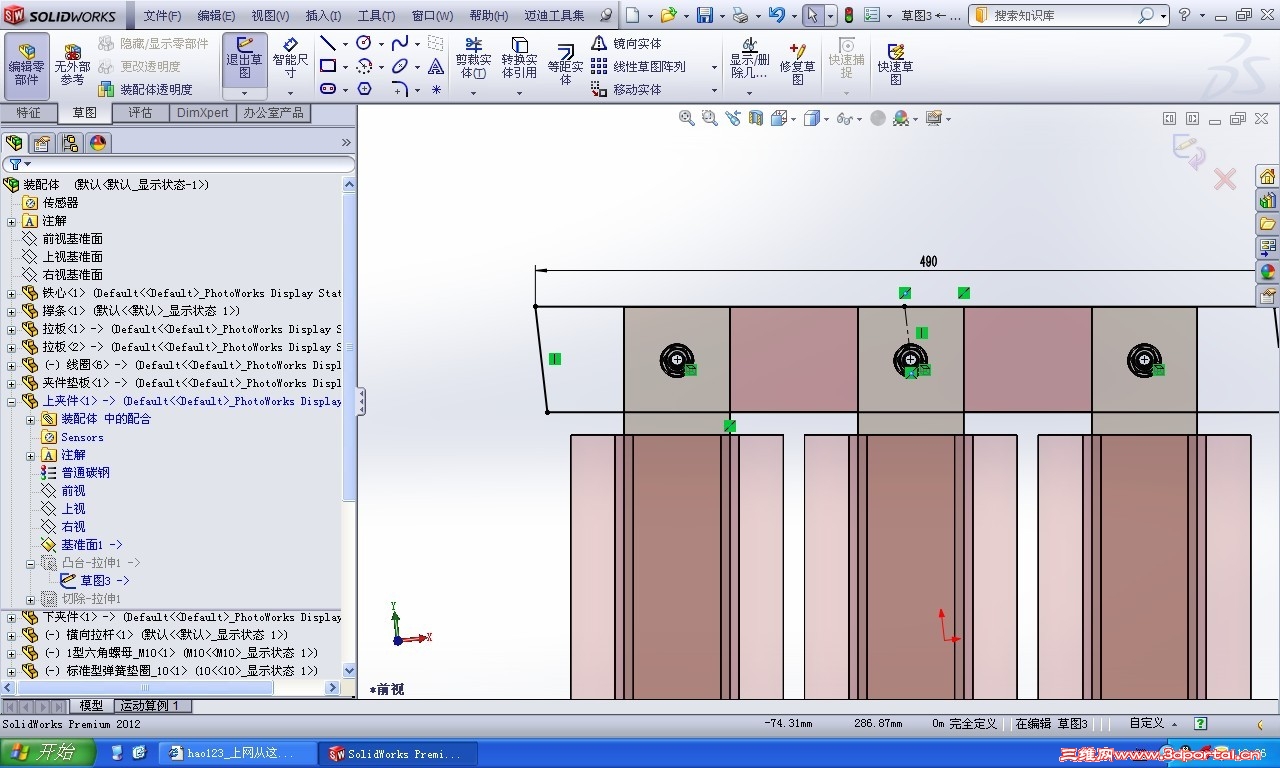Screen dimensions: 1280x768
Task: Select 普通碳钢 material in the tree
Action: [76, 473]
